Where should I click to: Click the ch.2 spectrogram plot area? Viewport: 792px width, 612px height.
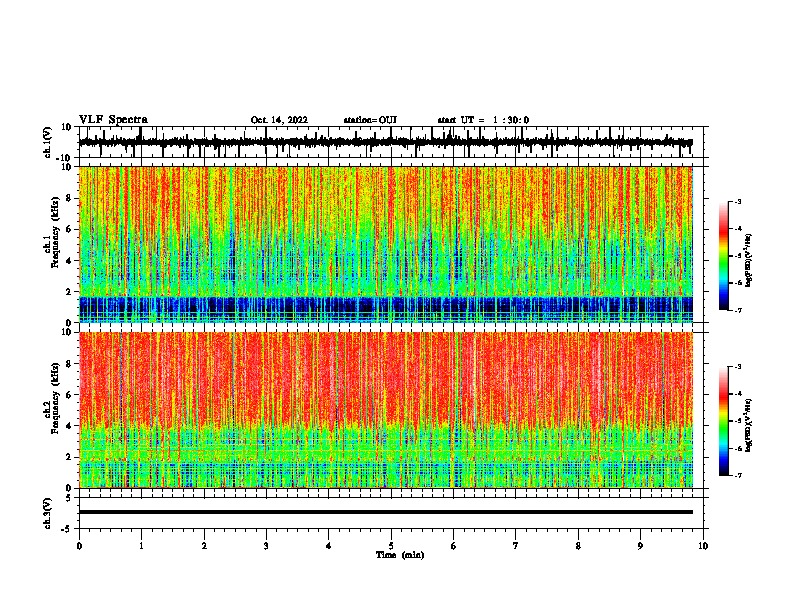tap(386, 410)
